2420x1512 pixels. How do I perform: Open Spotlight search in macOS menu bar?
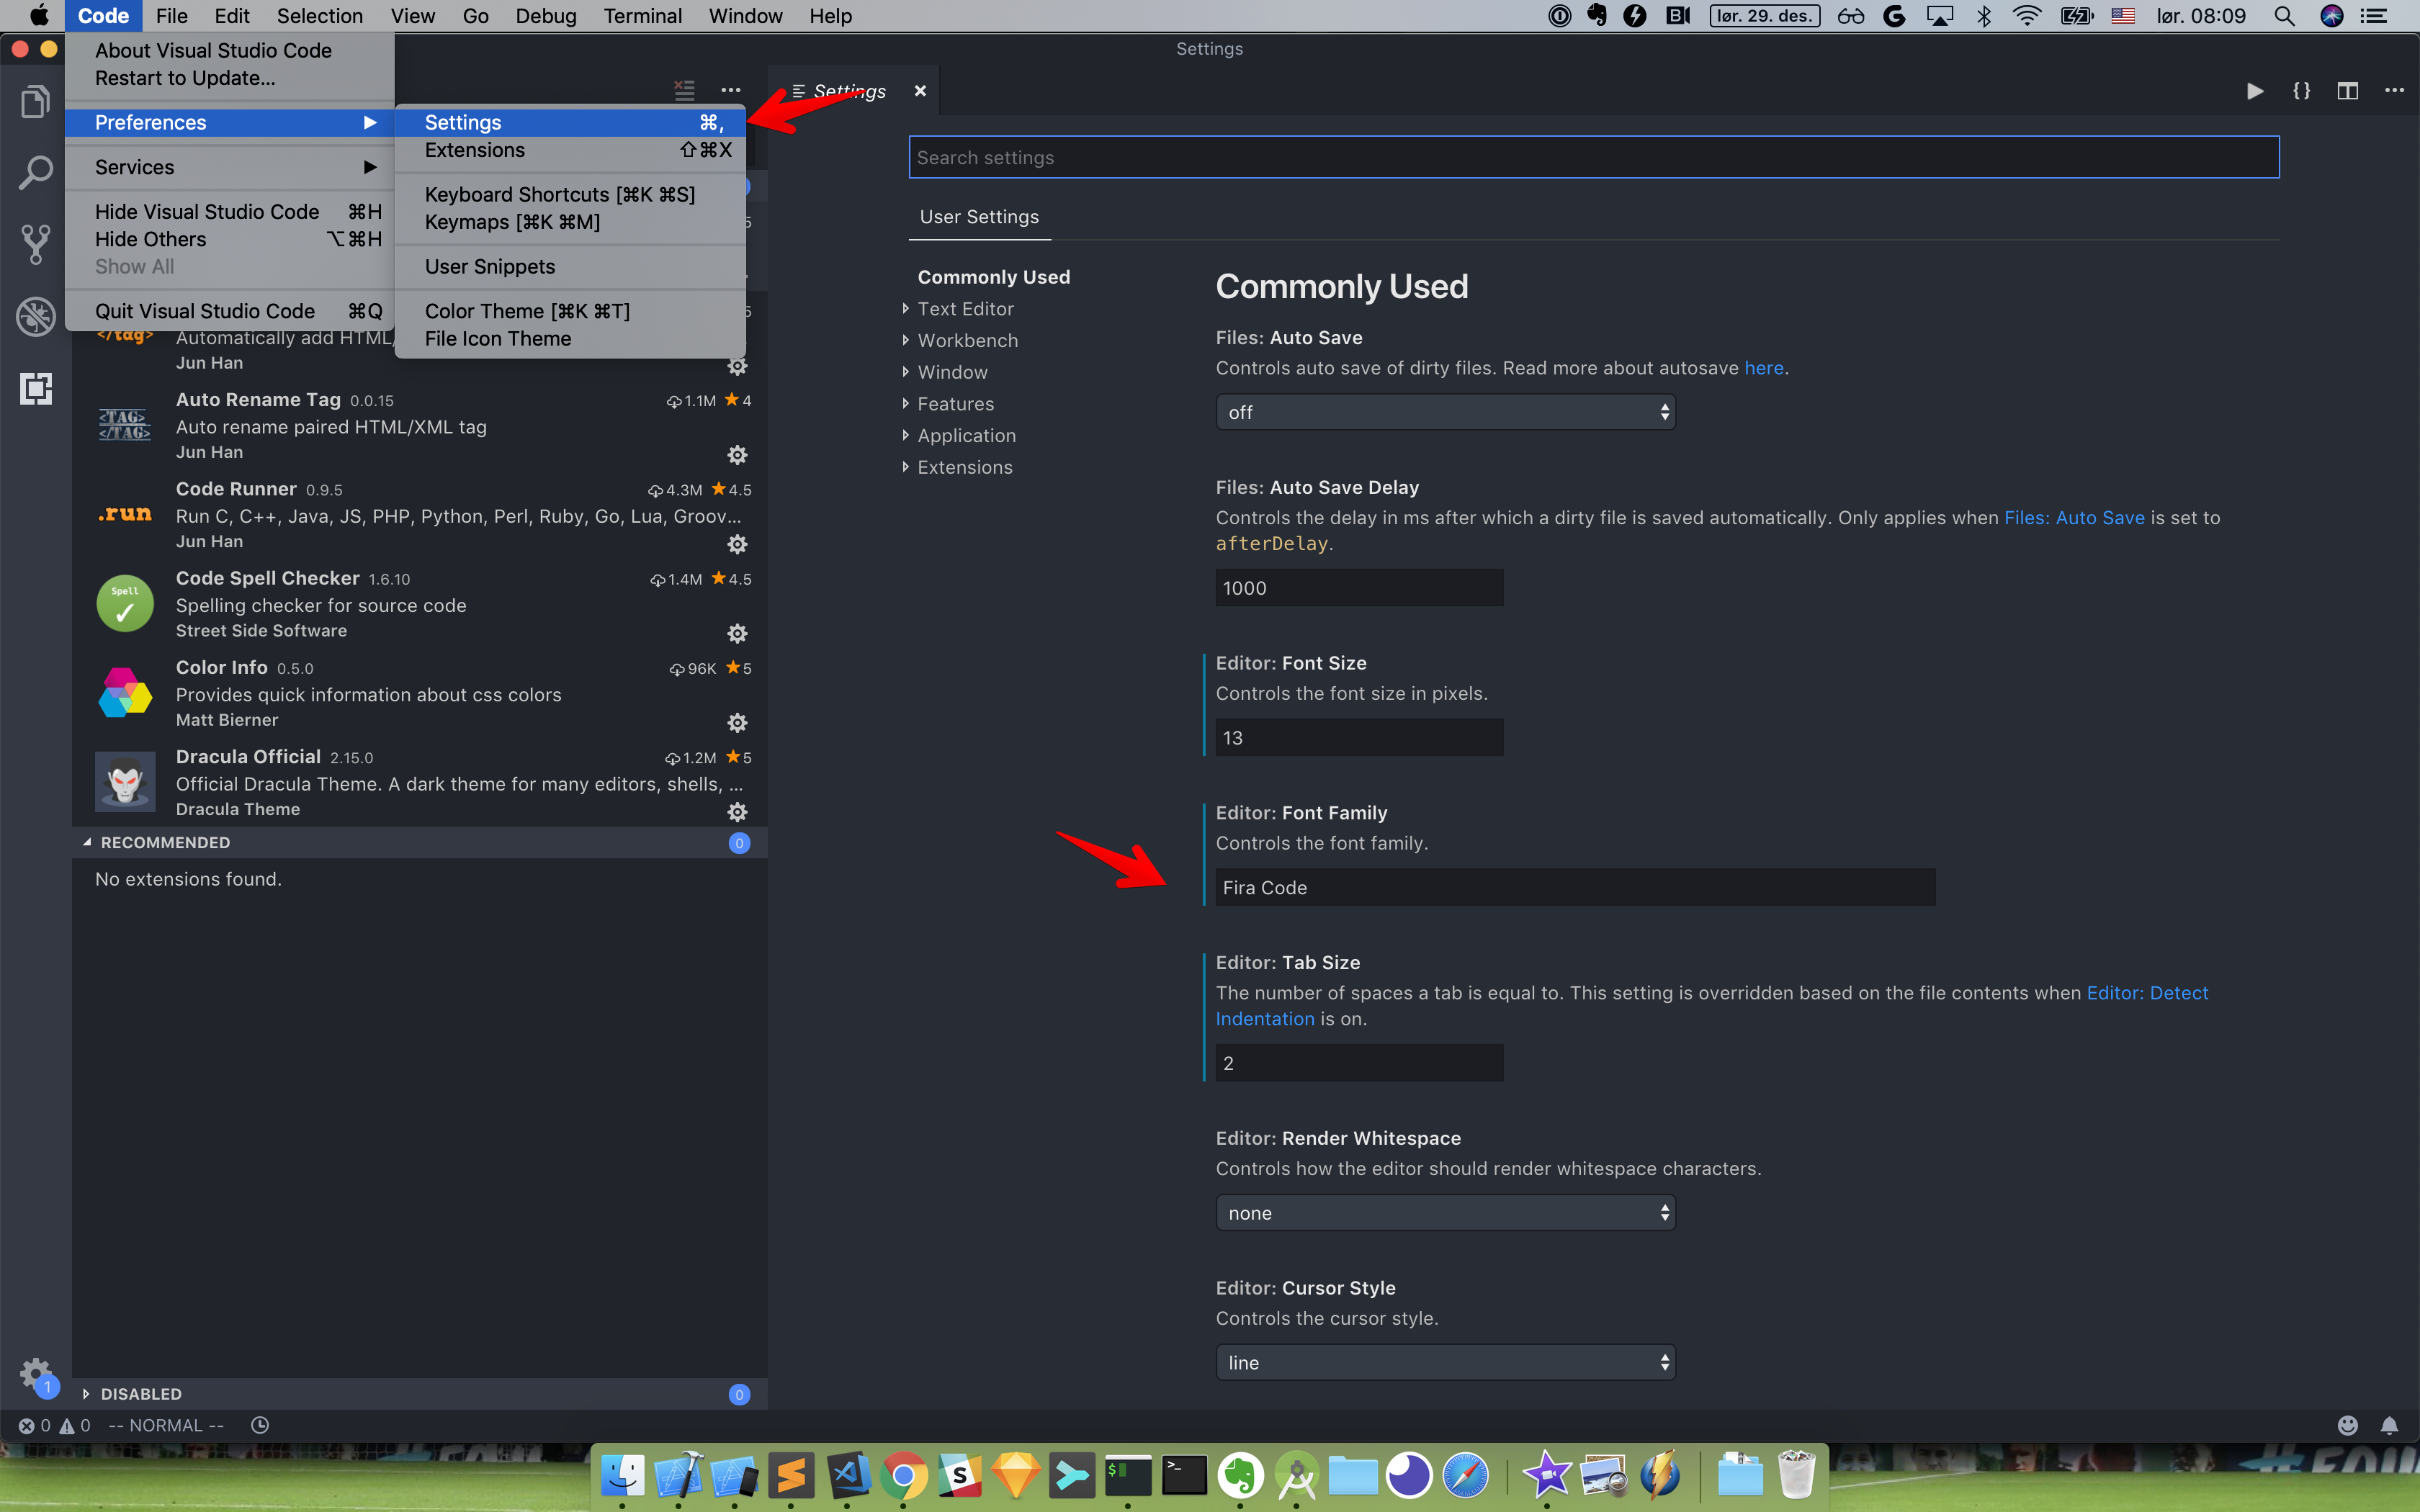[x=2284, y=16]
